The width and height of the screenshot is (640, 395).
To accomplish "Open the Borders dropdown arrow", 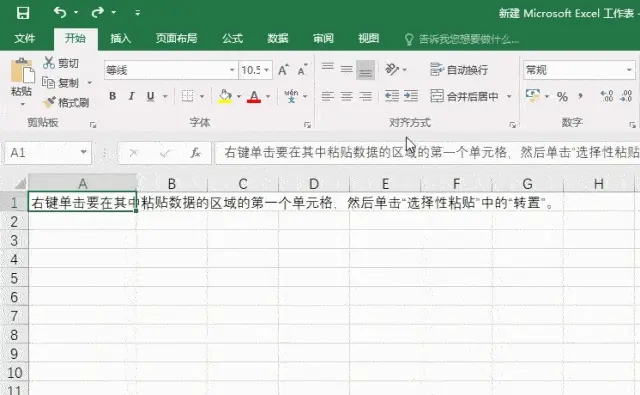I will tap(202, 96).
